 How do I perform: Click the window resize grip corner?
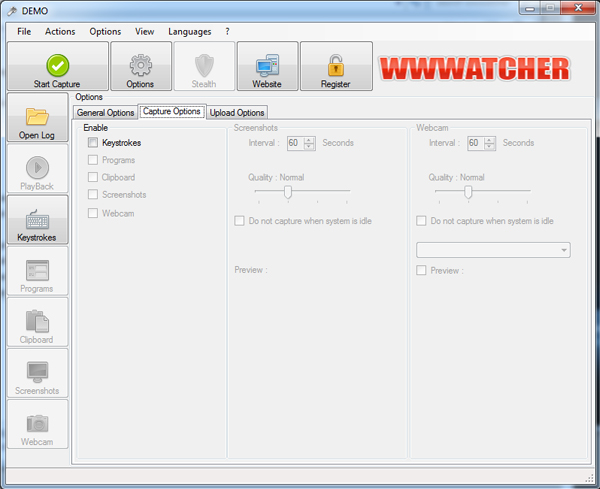(x=589, y=479)
